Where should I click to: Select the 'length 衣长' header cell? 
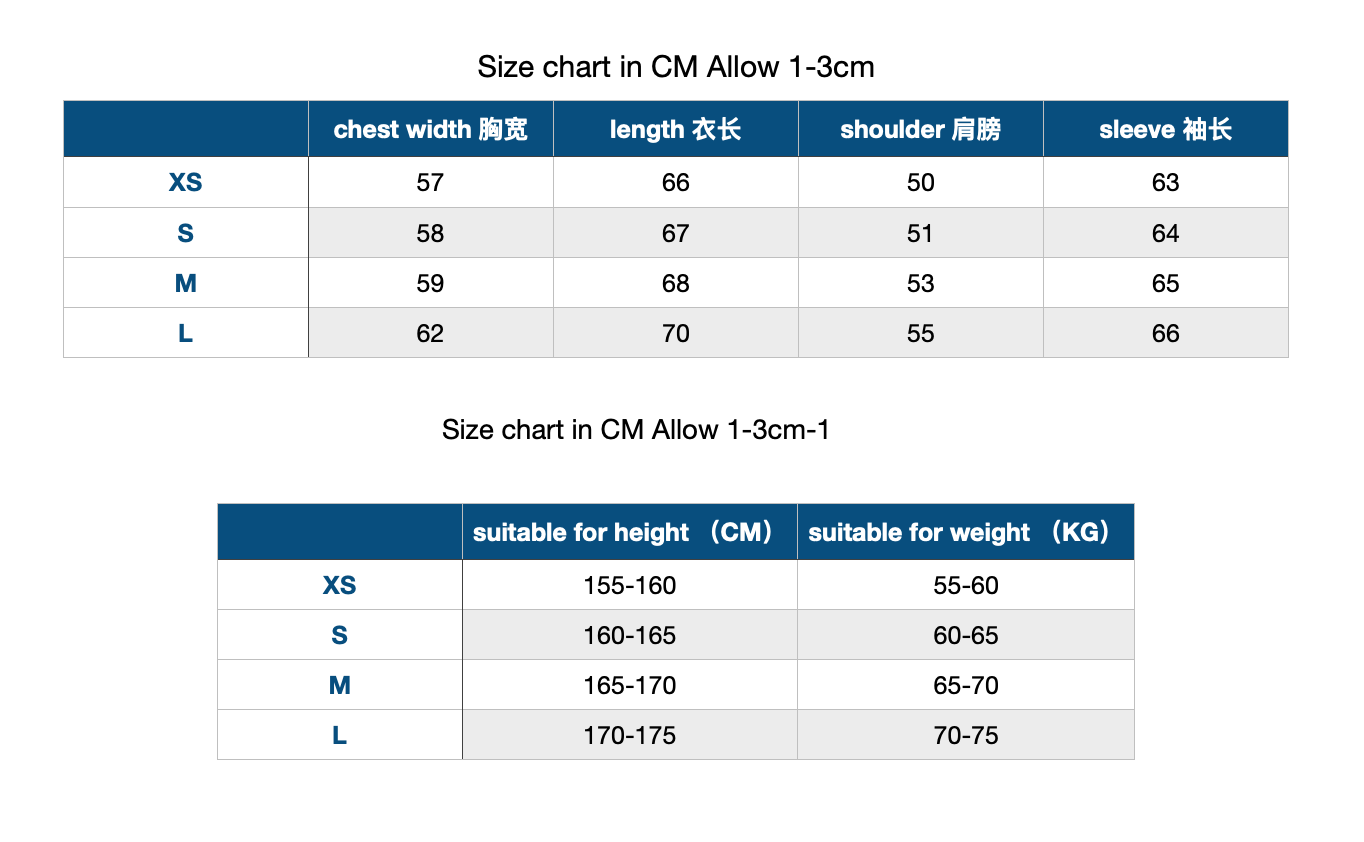point(675,129)
